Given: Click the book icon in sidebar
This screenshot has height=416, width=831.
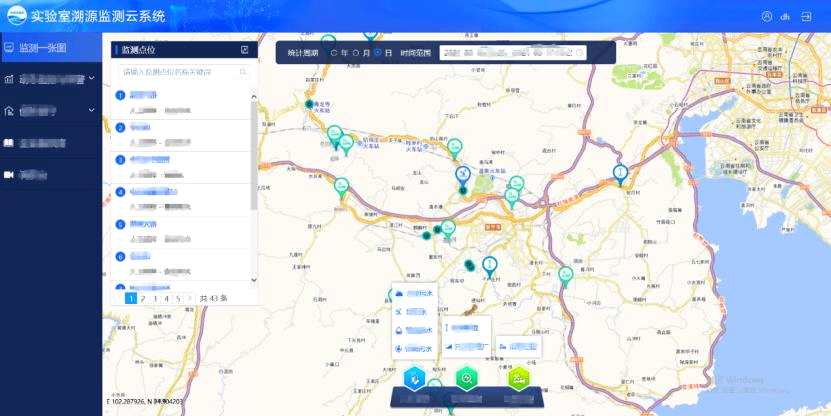Looking at the screenshot, I should point(8,143).
